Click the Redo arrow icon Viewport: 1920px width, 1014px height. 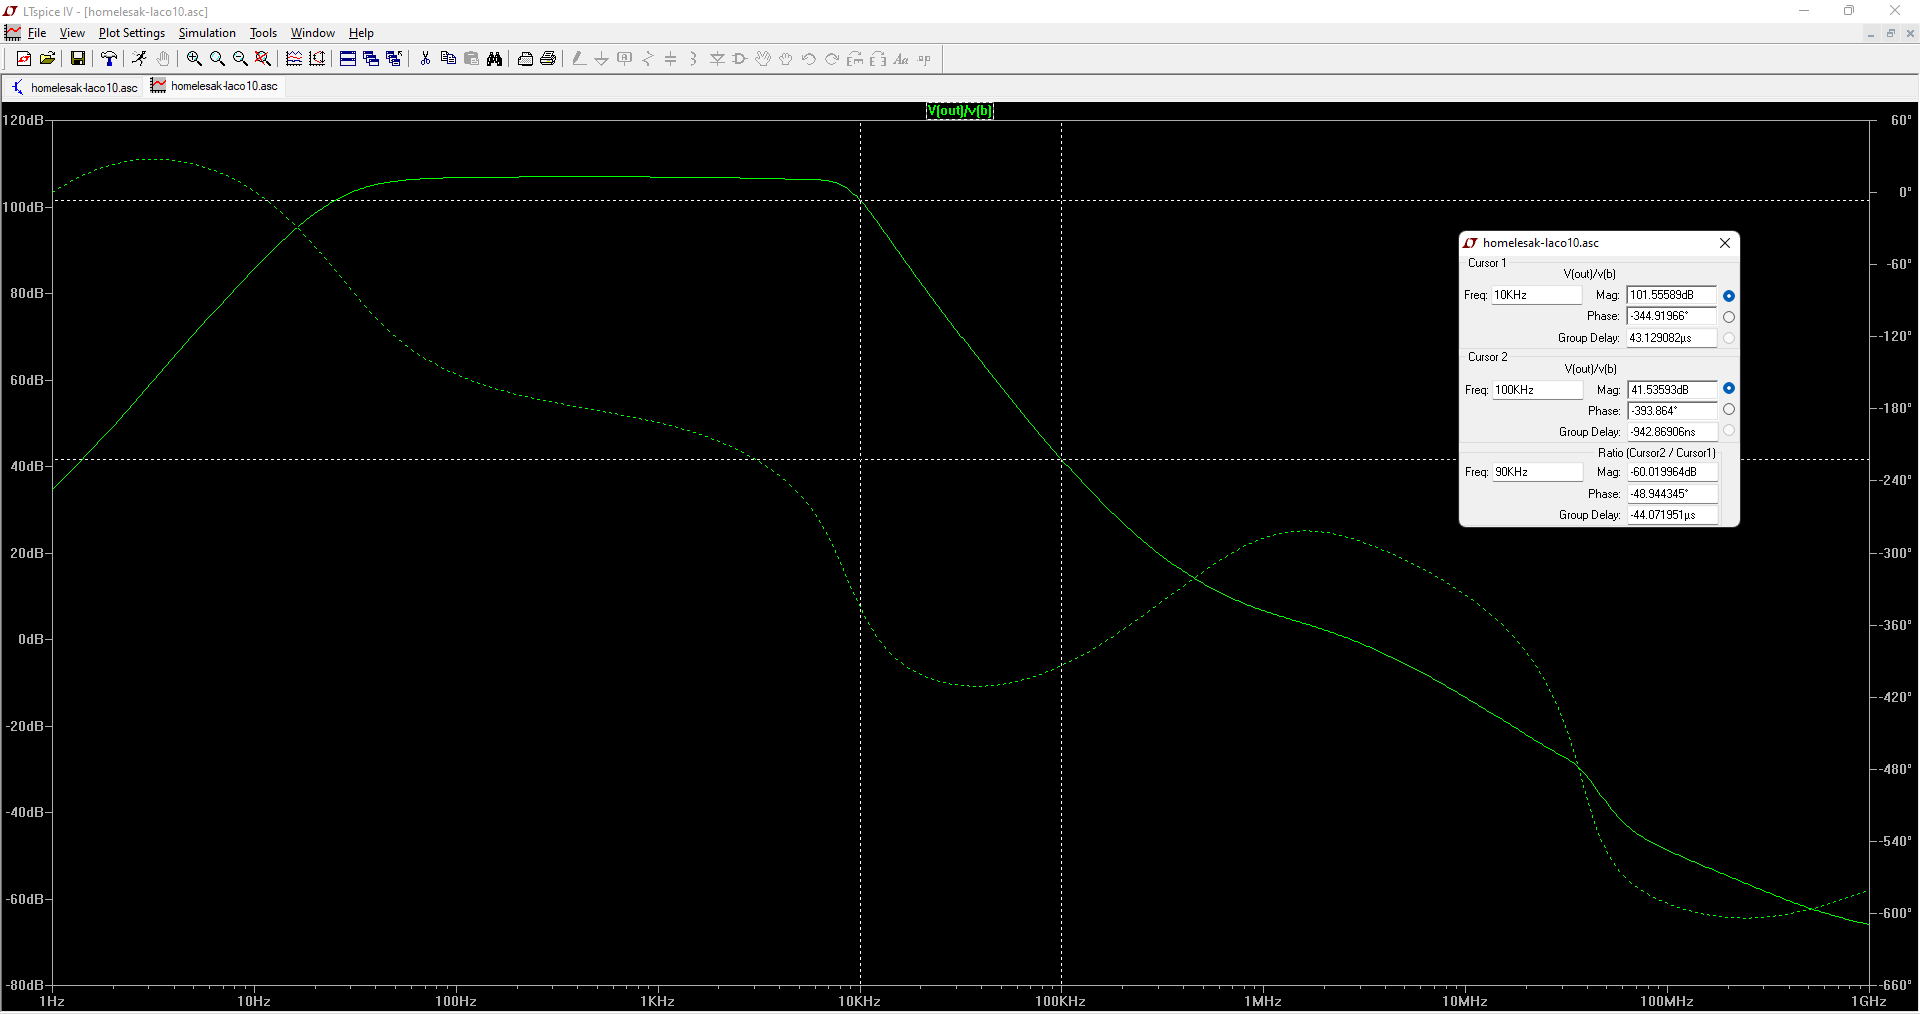point(832,59)
